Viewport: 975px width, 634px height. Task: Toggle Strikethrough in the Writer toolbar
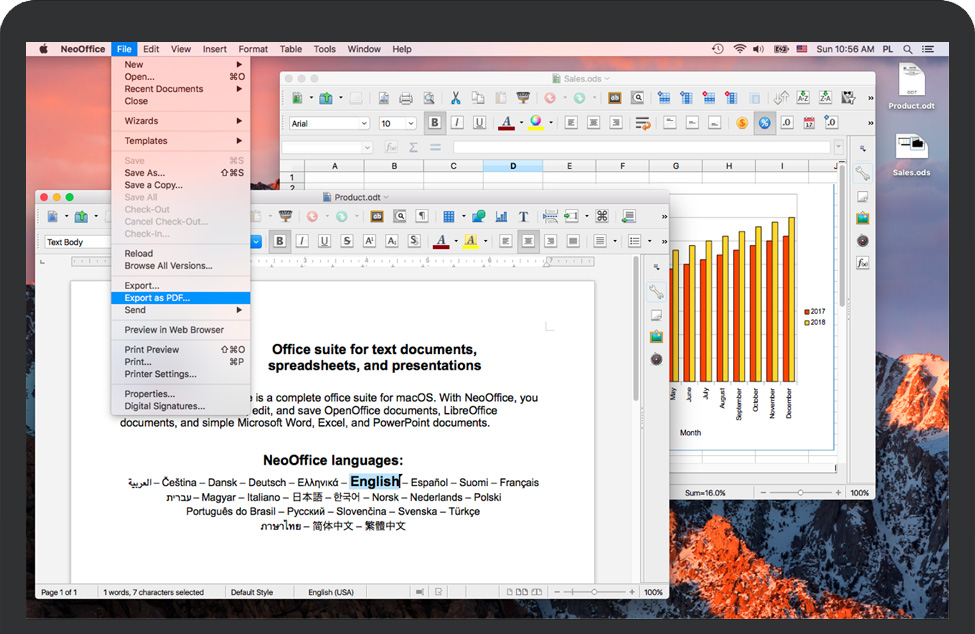(x=347, y=241)
